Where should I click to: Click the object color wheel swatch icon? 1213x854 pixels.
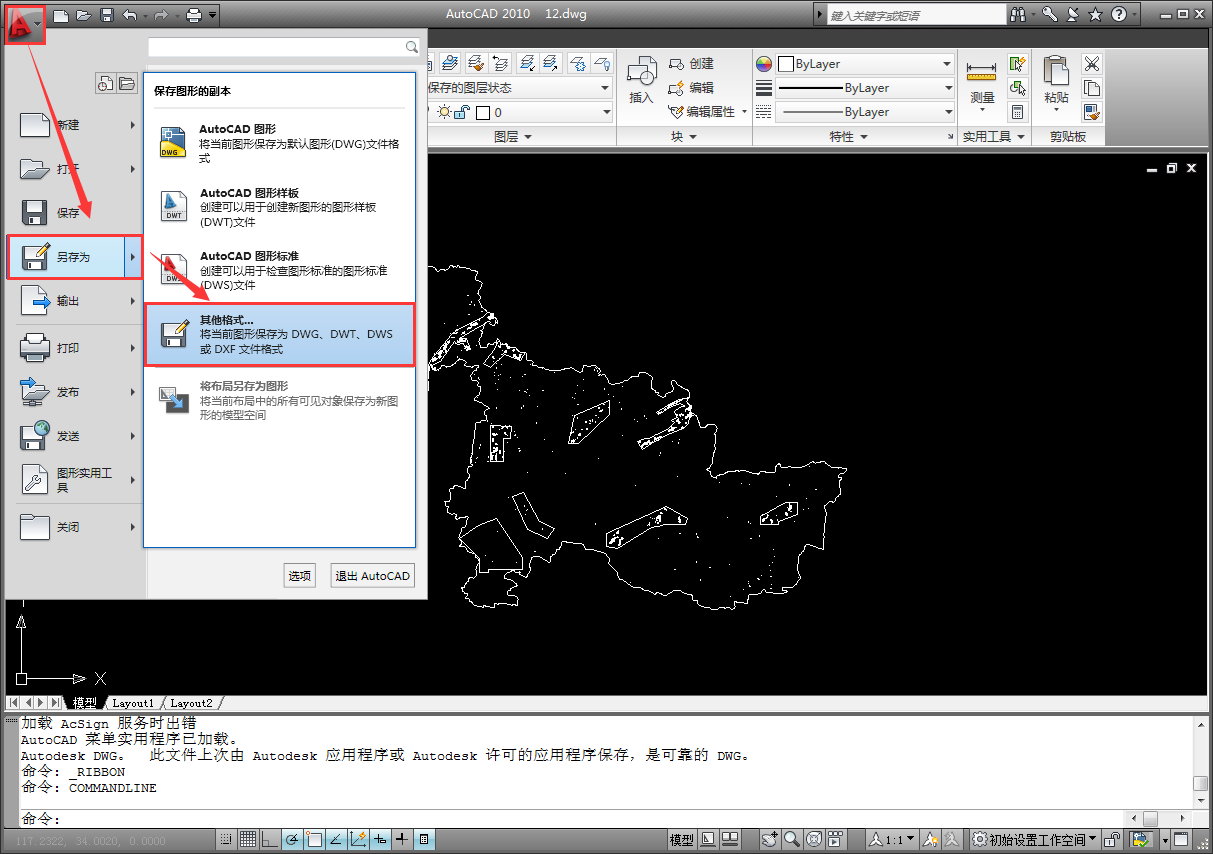point(764,64)
